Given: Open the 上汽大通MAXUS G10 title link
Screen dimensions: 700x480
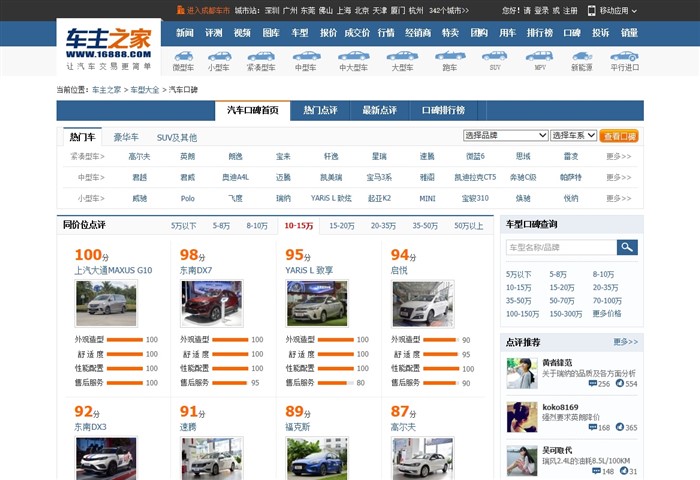Looking at the screenshot, I should click(113, 270).
